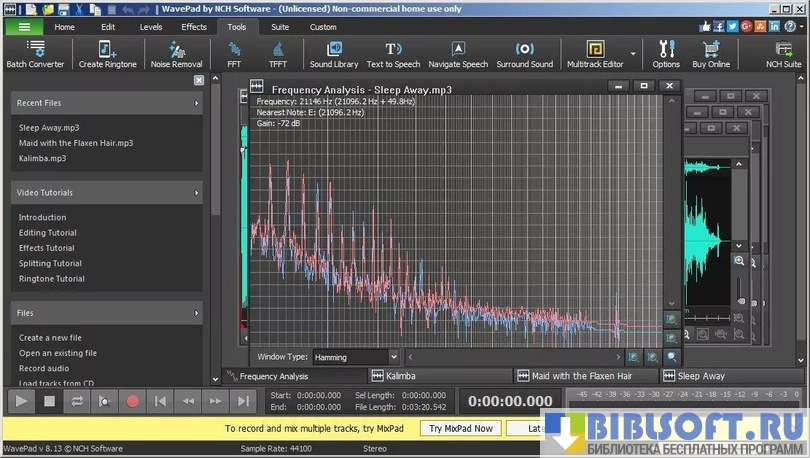
Task: Click the zoom magnifier in waveform panel
Action: [x=739, y=261]
